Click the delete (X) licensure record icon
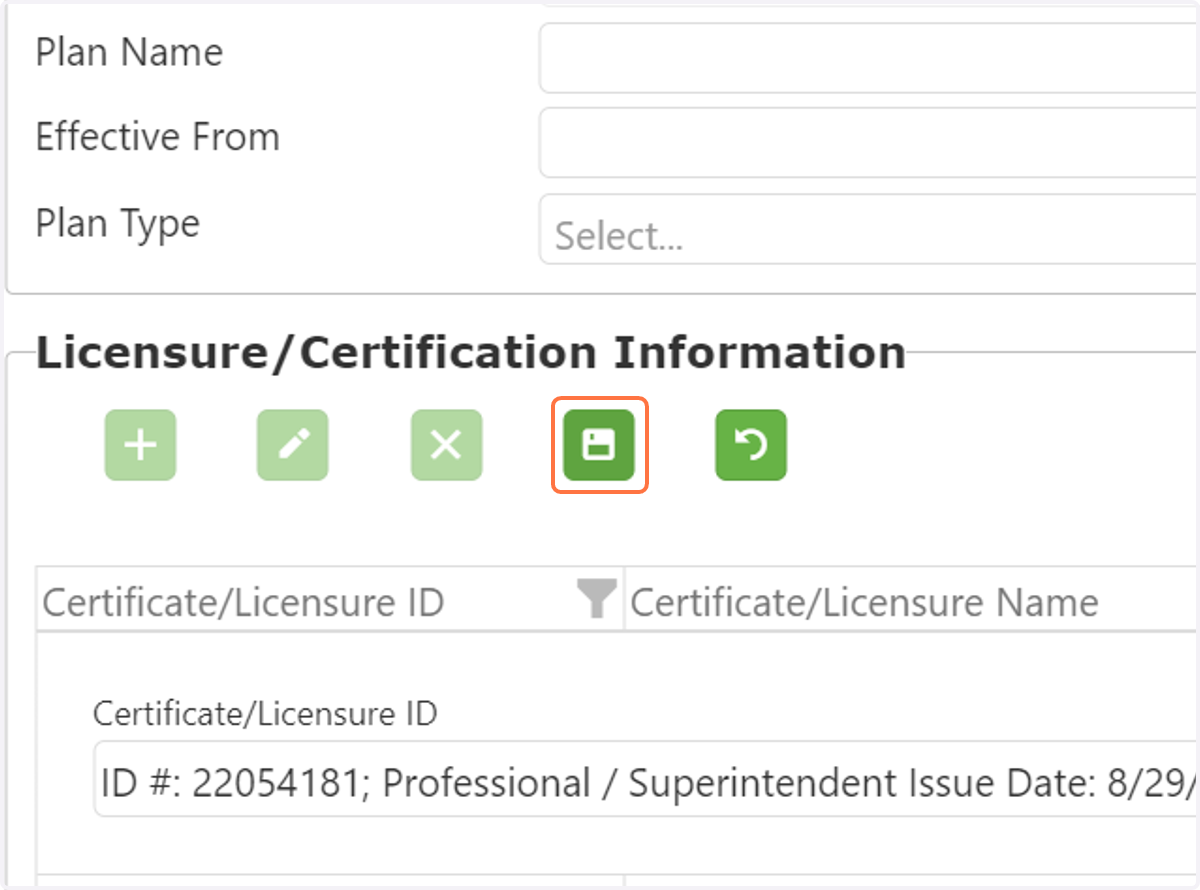 (446, 445)
